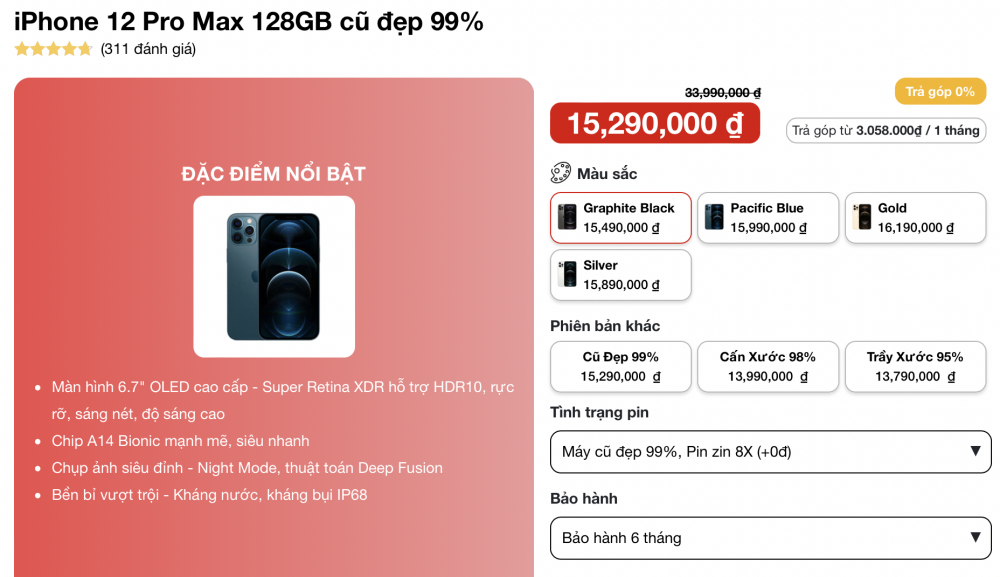The height and width of the screenshot is (577, 1000).
Task: Click the Pacific Blue phone thumbnail icon
Action: pyautogui.click(x=714, y=217)
